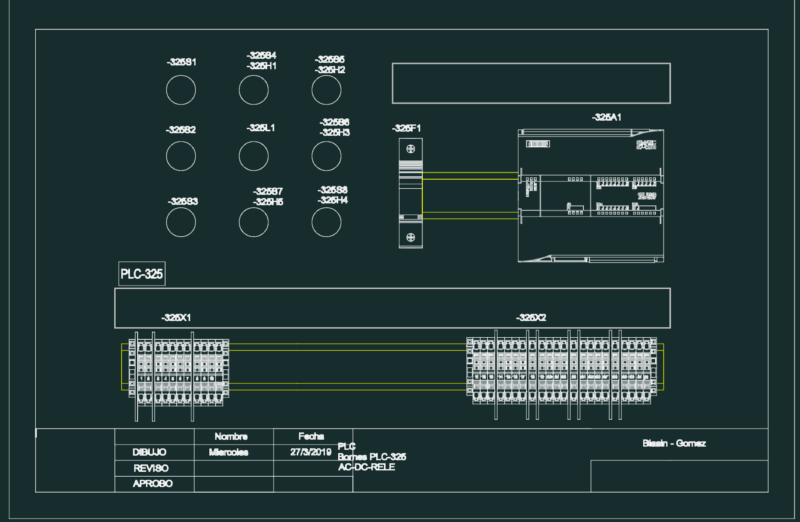Click the APROBO row label
This screenshot has width=800, height=522.
153,484
